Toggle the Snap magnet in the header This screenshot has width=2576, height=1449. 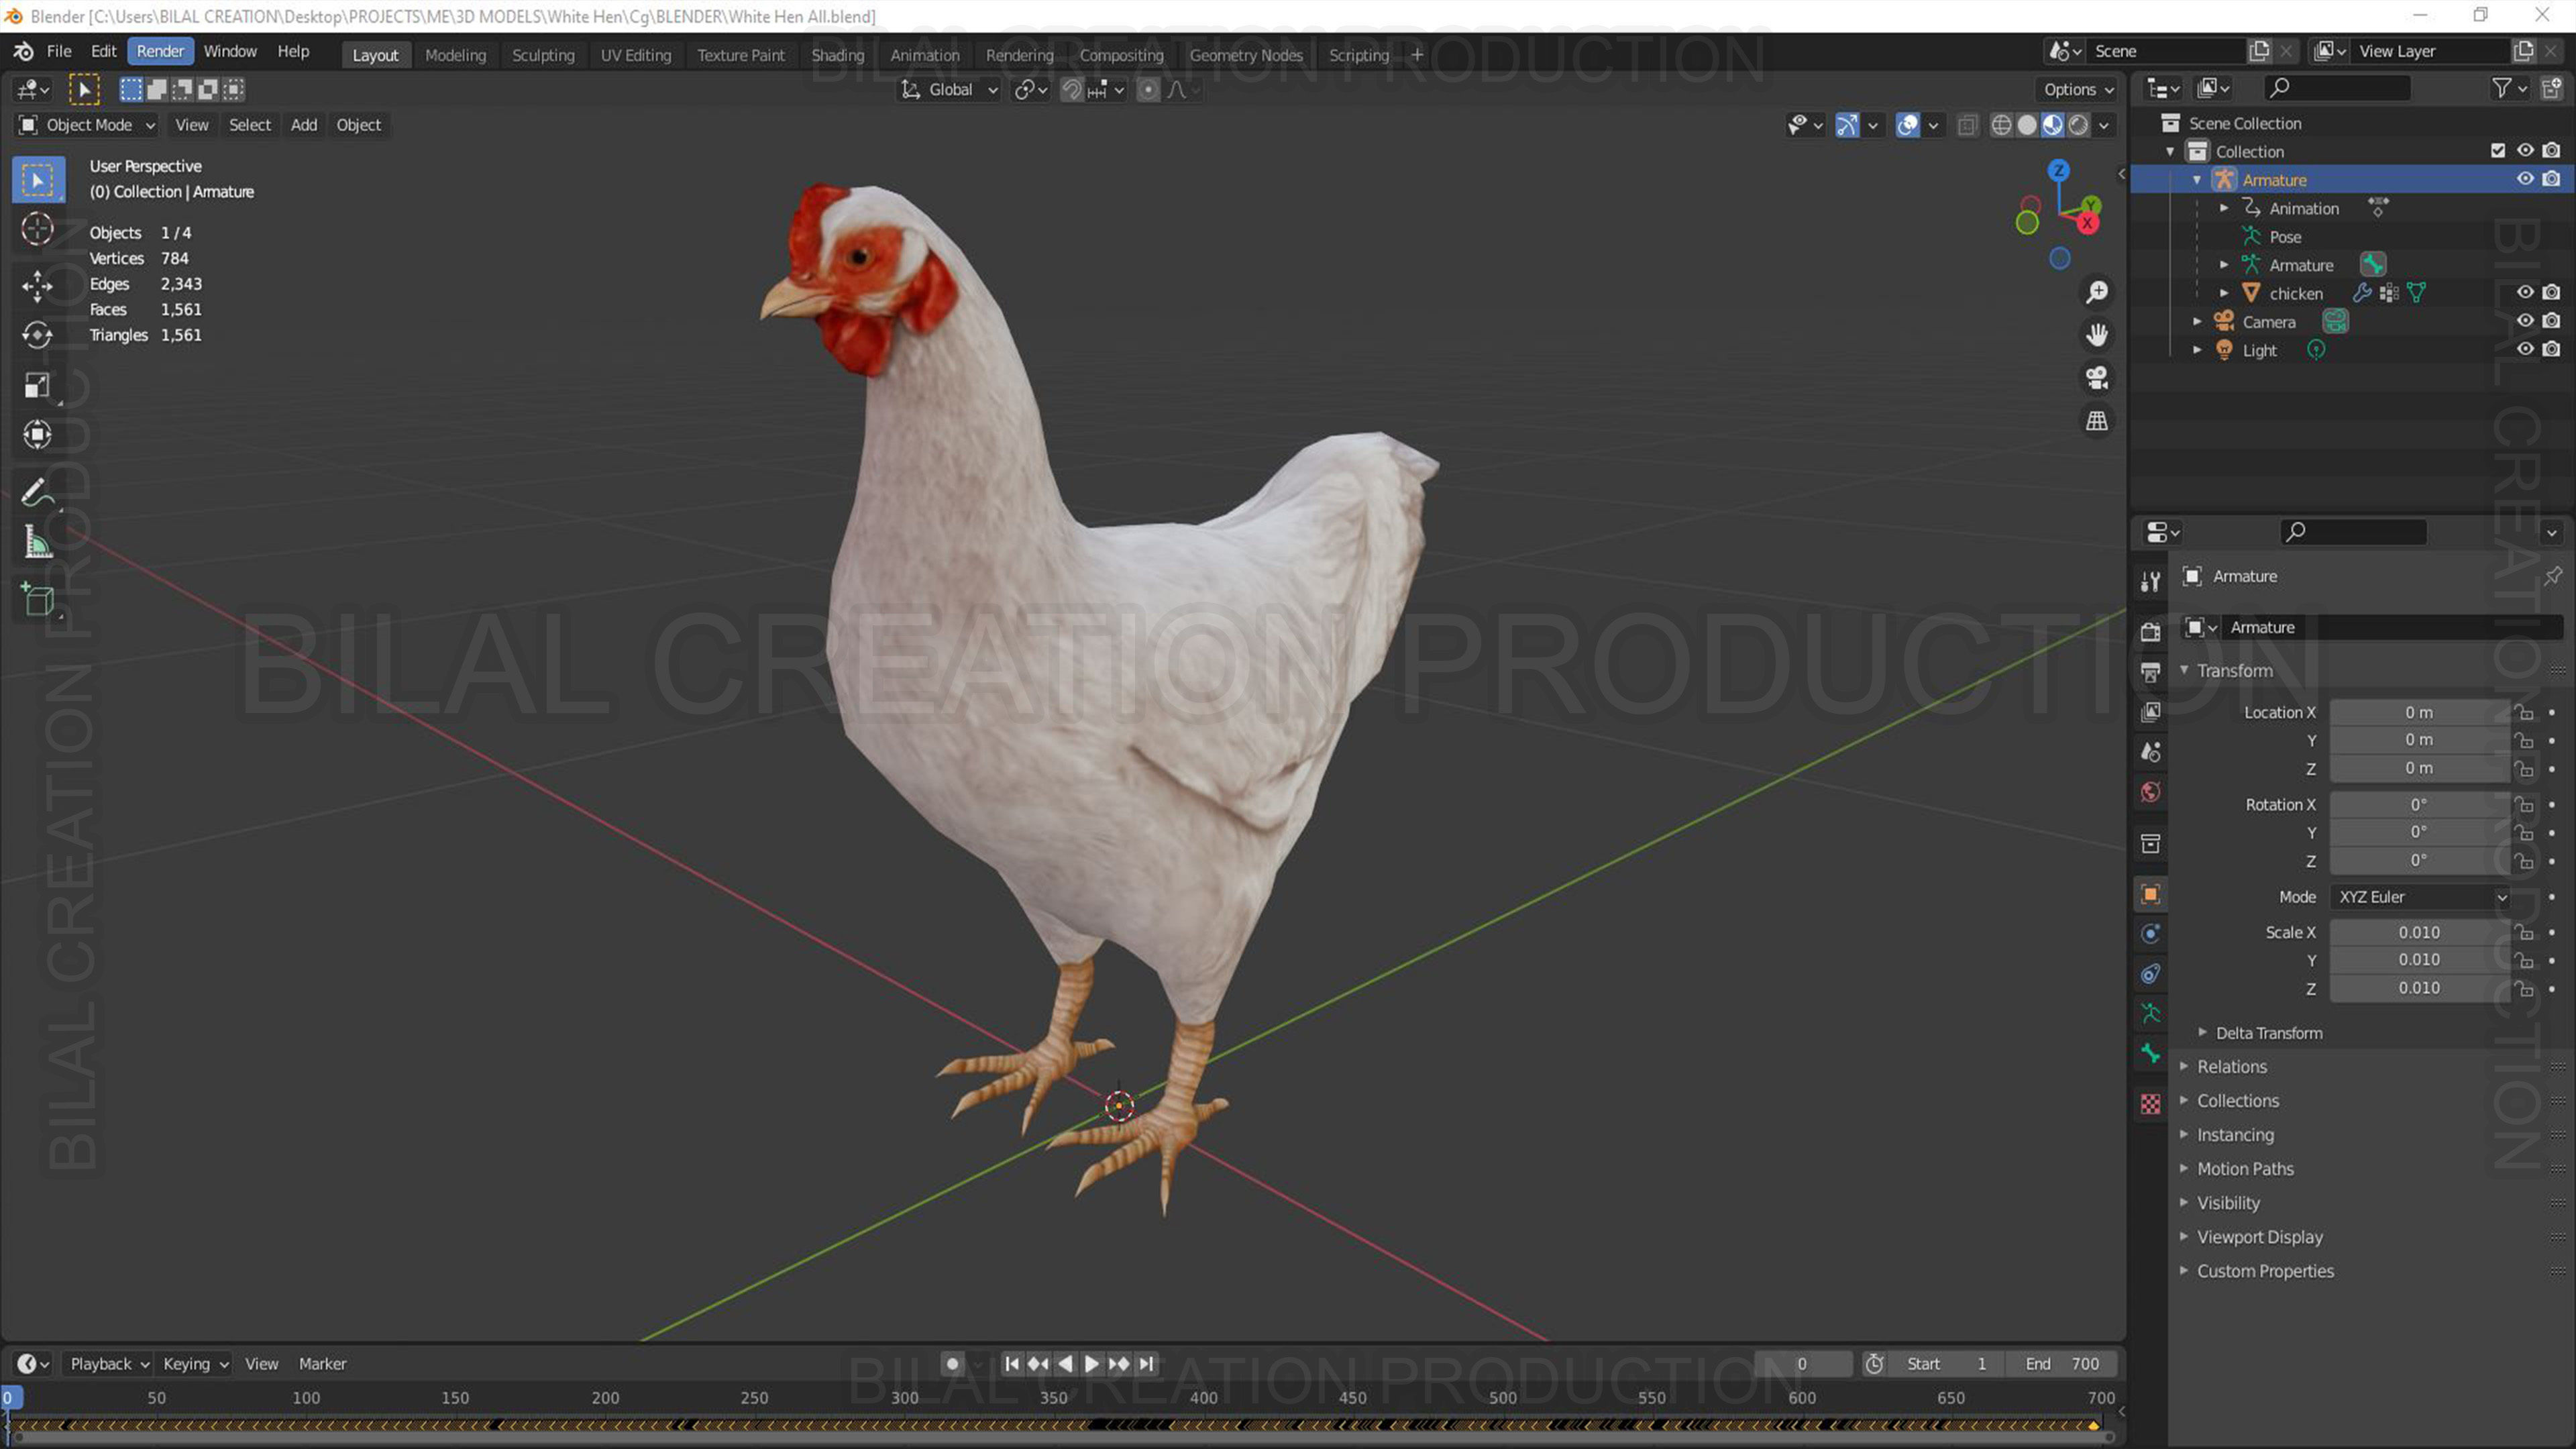pos(1072,90)
